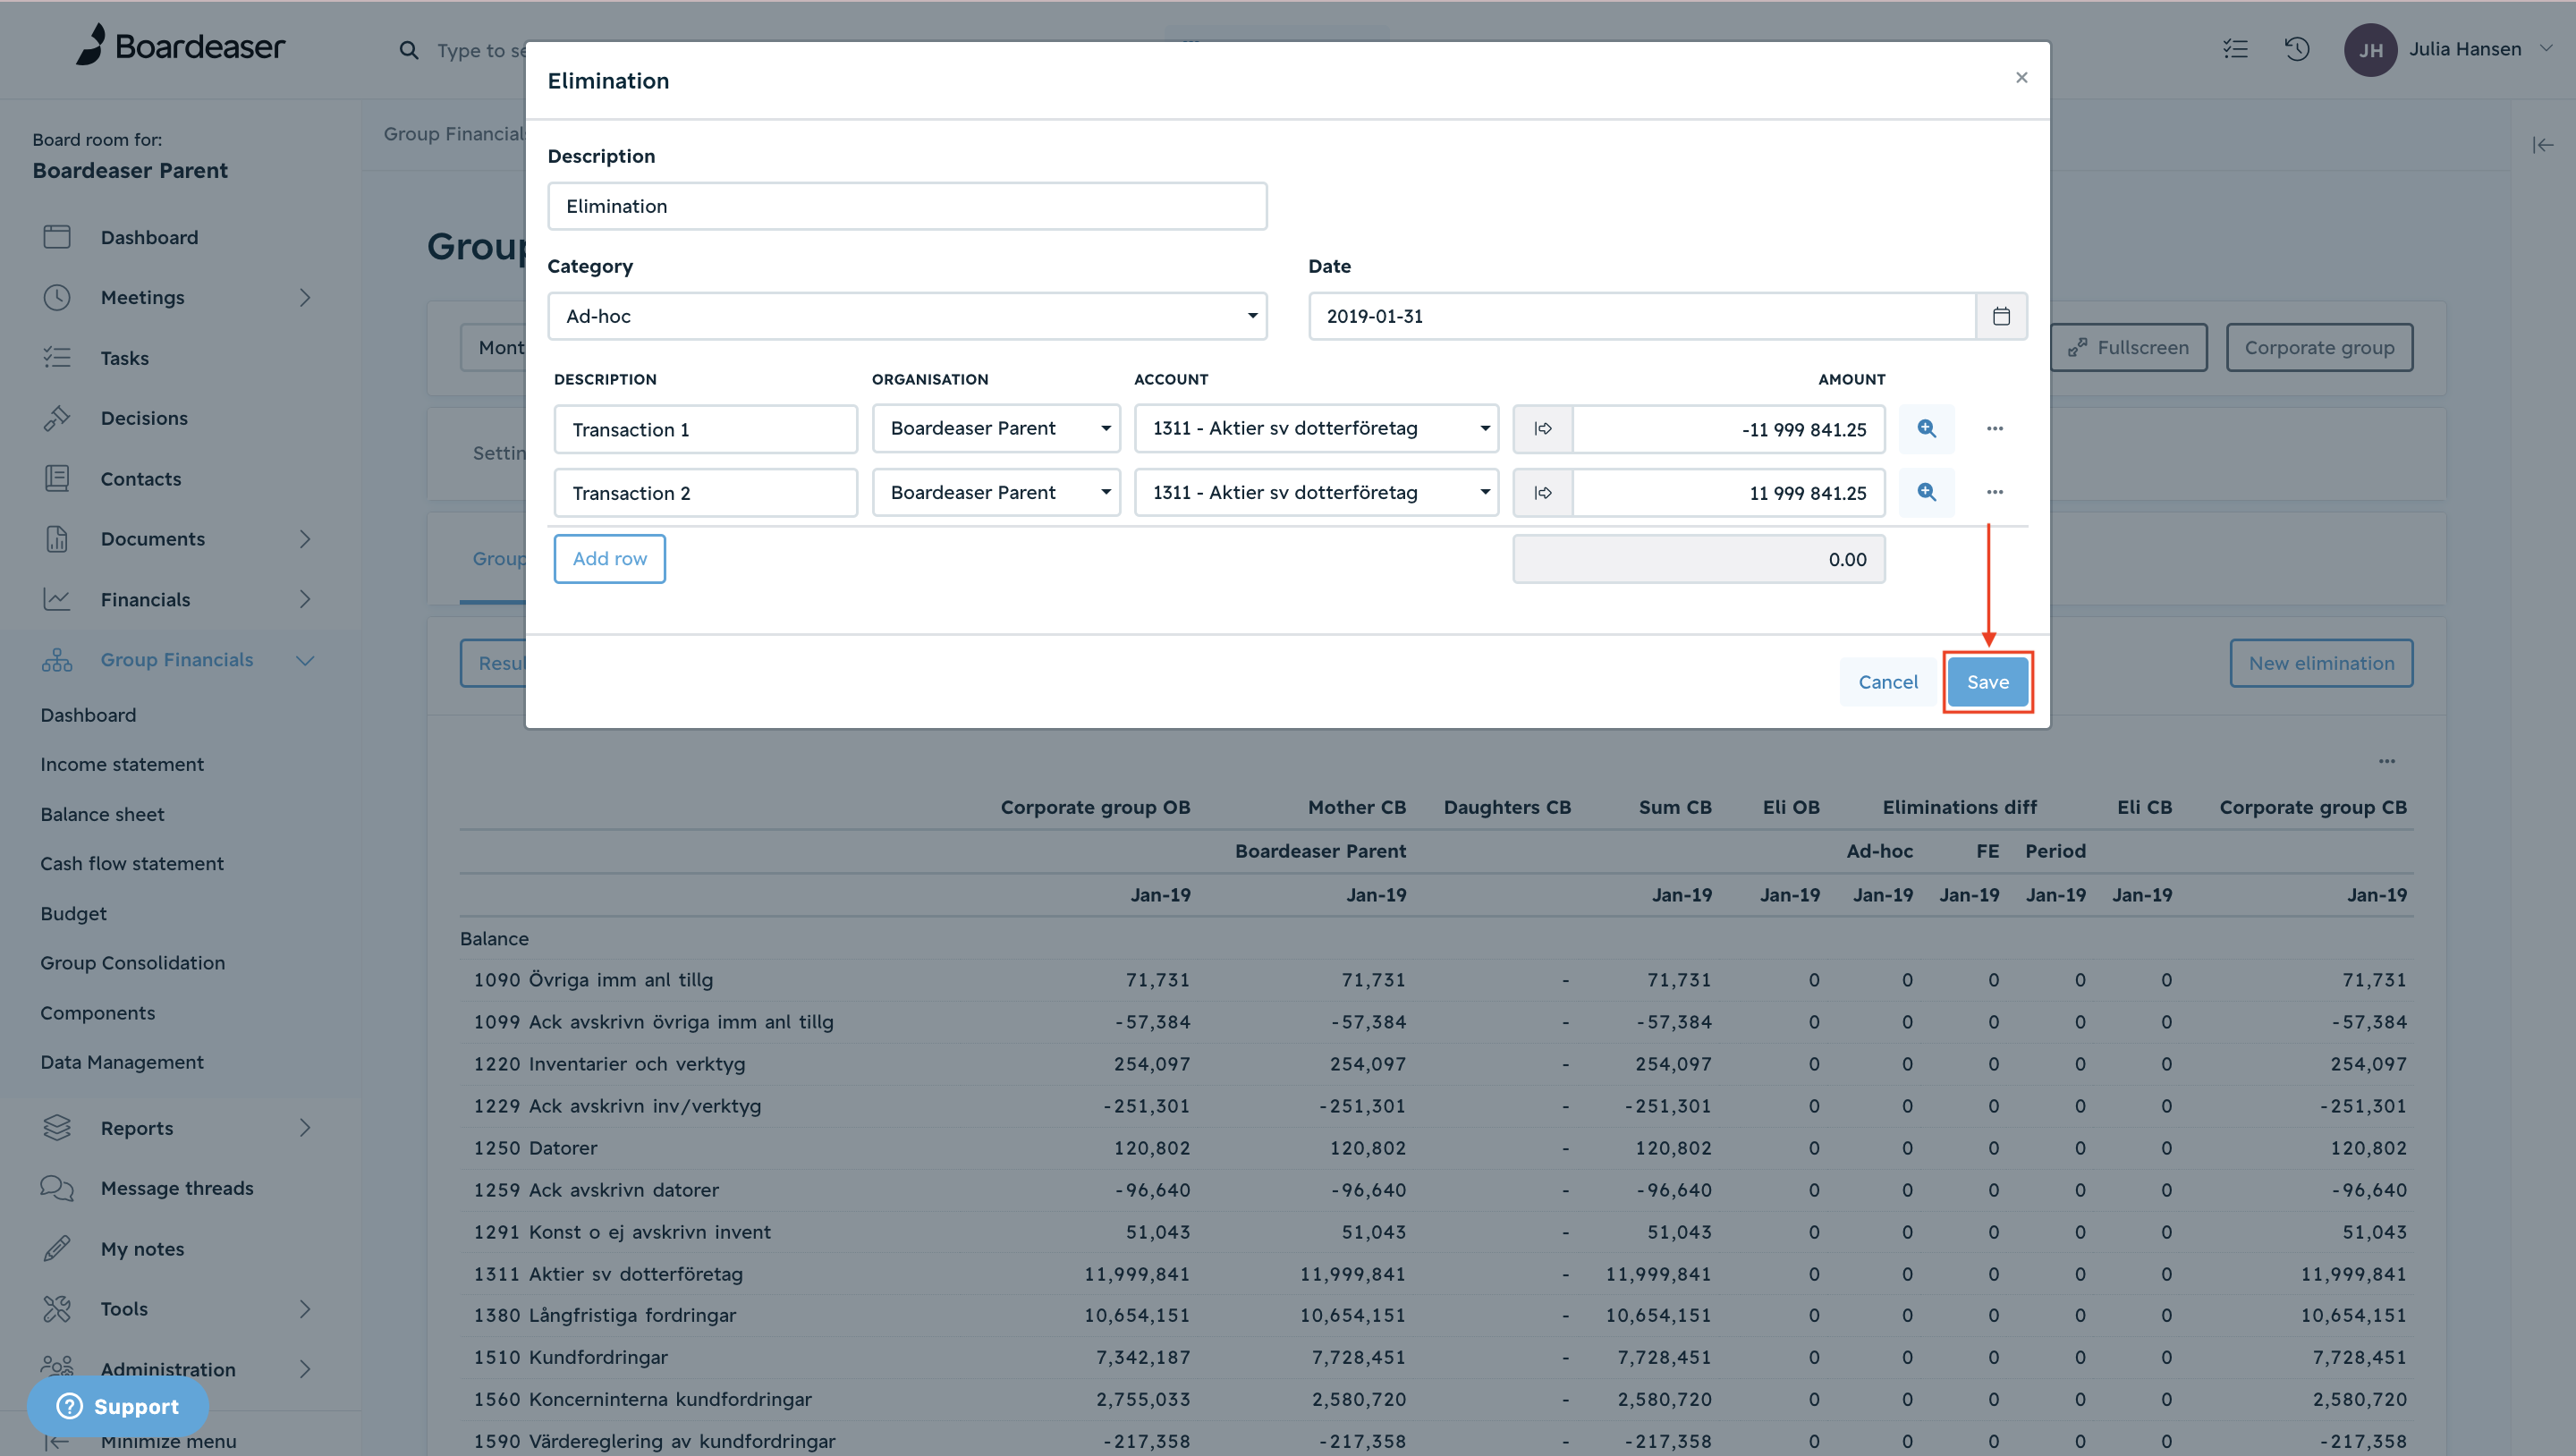Click the fetch-amount arrow icon for Transaction 1
Viewport: 2576px width, 1456px height.
click(1543, 429)
